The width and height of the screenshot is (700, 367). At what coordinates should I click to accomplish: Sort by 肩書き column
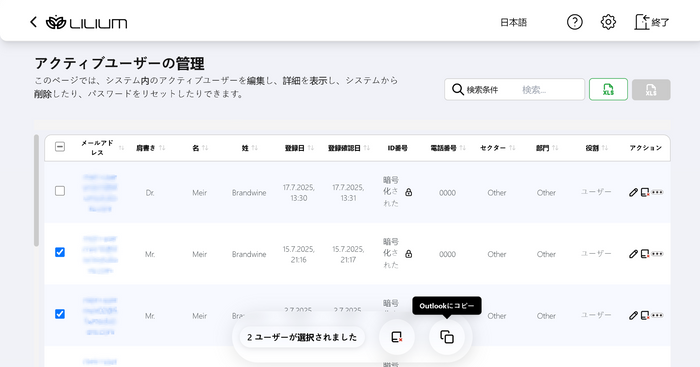pyautogui.click(x=162, y=148)
